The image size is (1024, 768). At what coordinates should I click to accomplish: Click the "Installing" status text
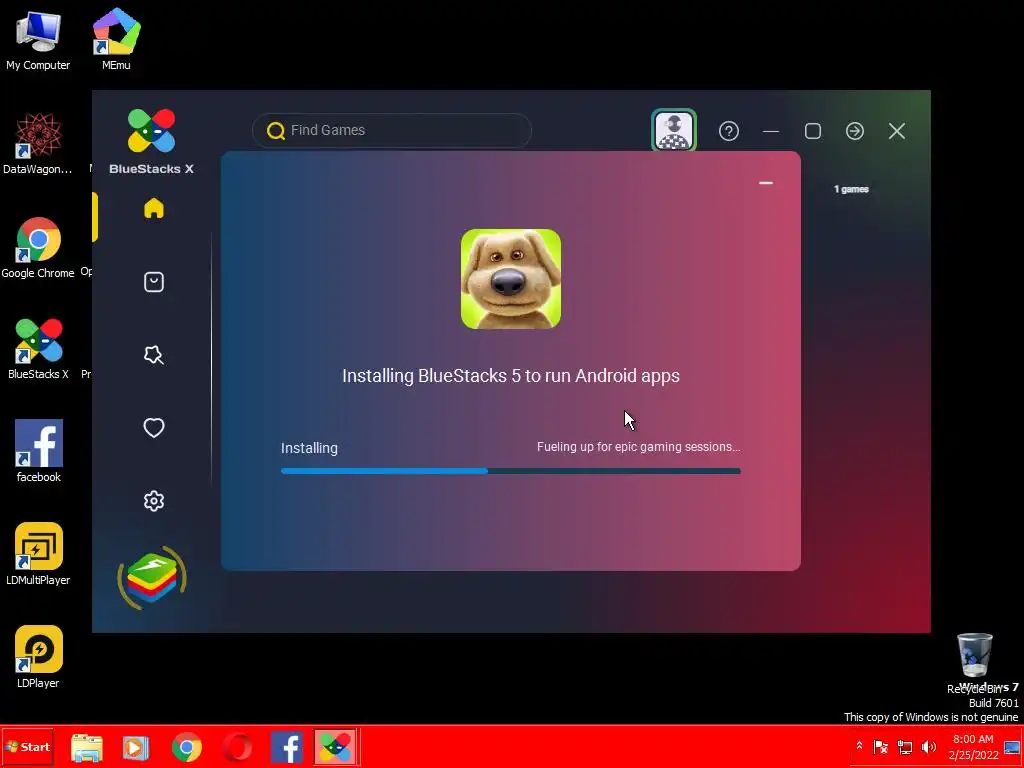(x=309, y=448)
